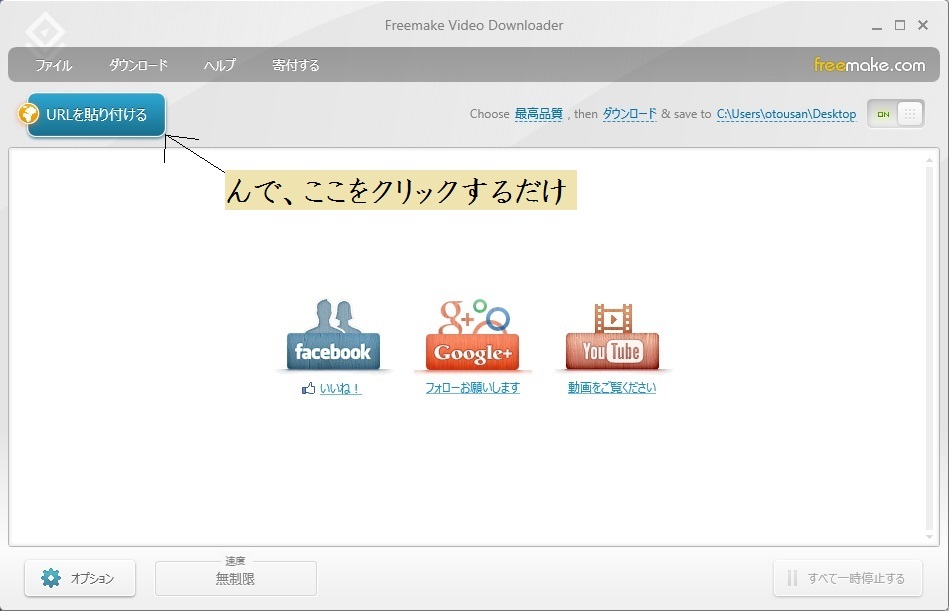The width and height of the screenshot is (949, 611).
Task: Change quality via 最高品質 link
Action: tap(539, 114)
